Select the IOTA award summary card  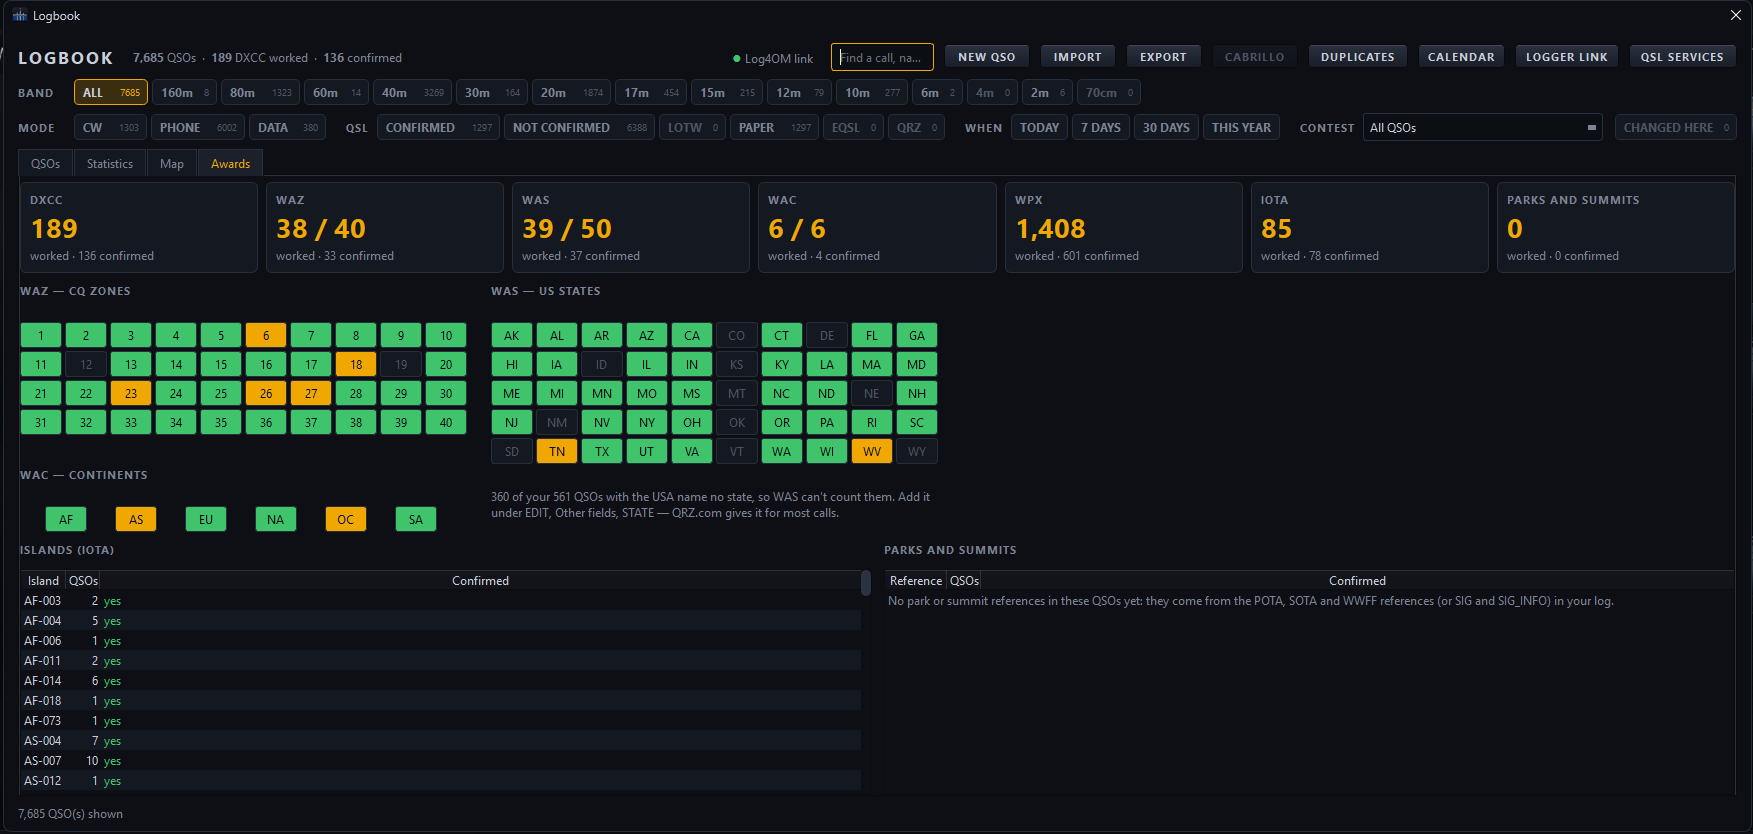pos(1370,227)
